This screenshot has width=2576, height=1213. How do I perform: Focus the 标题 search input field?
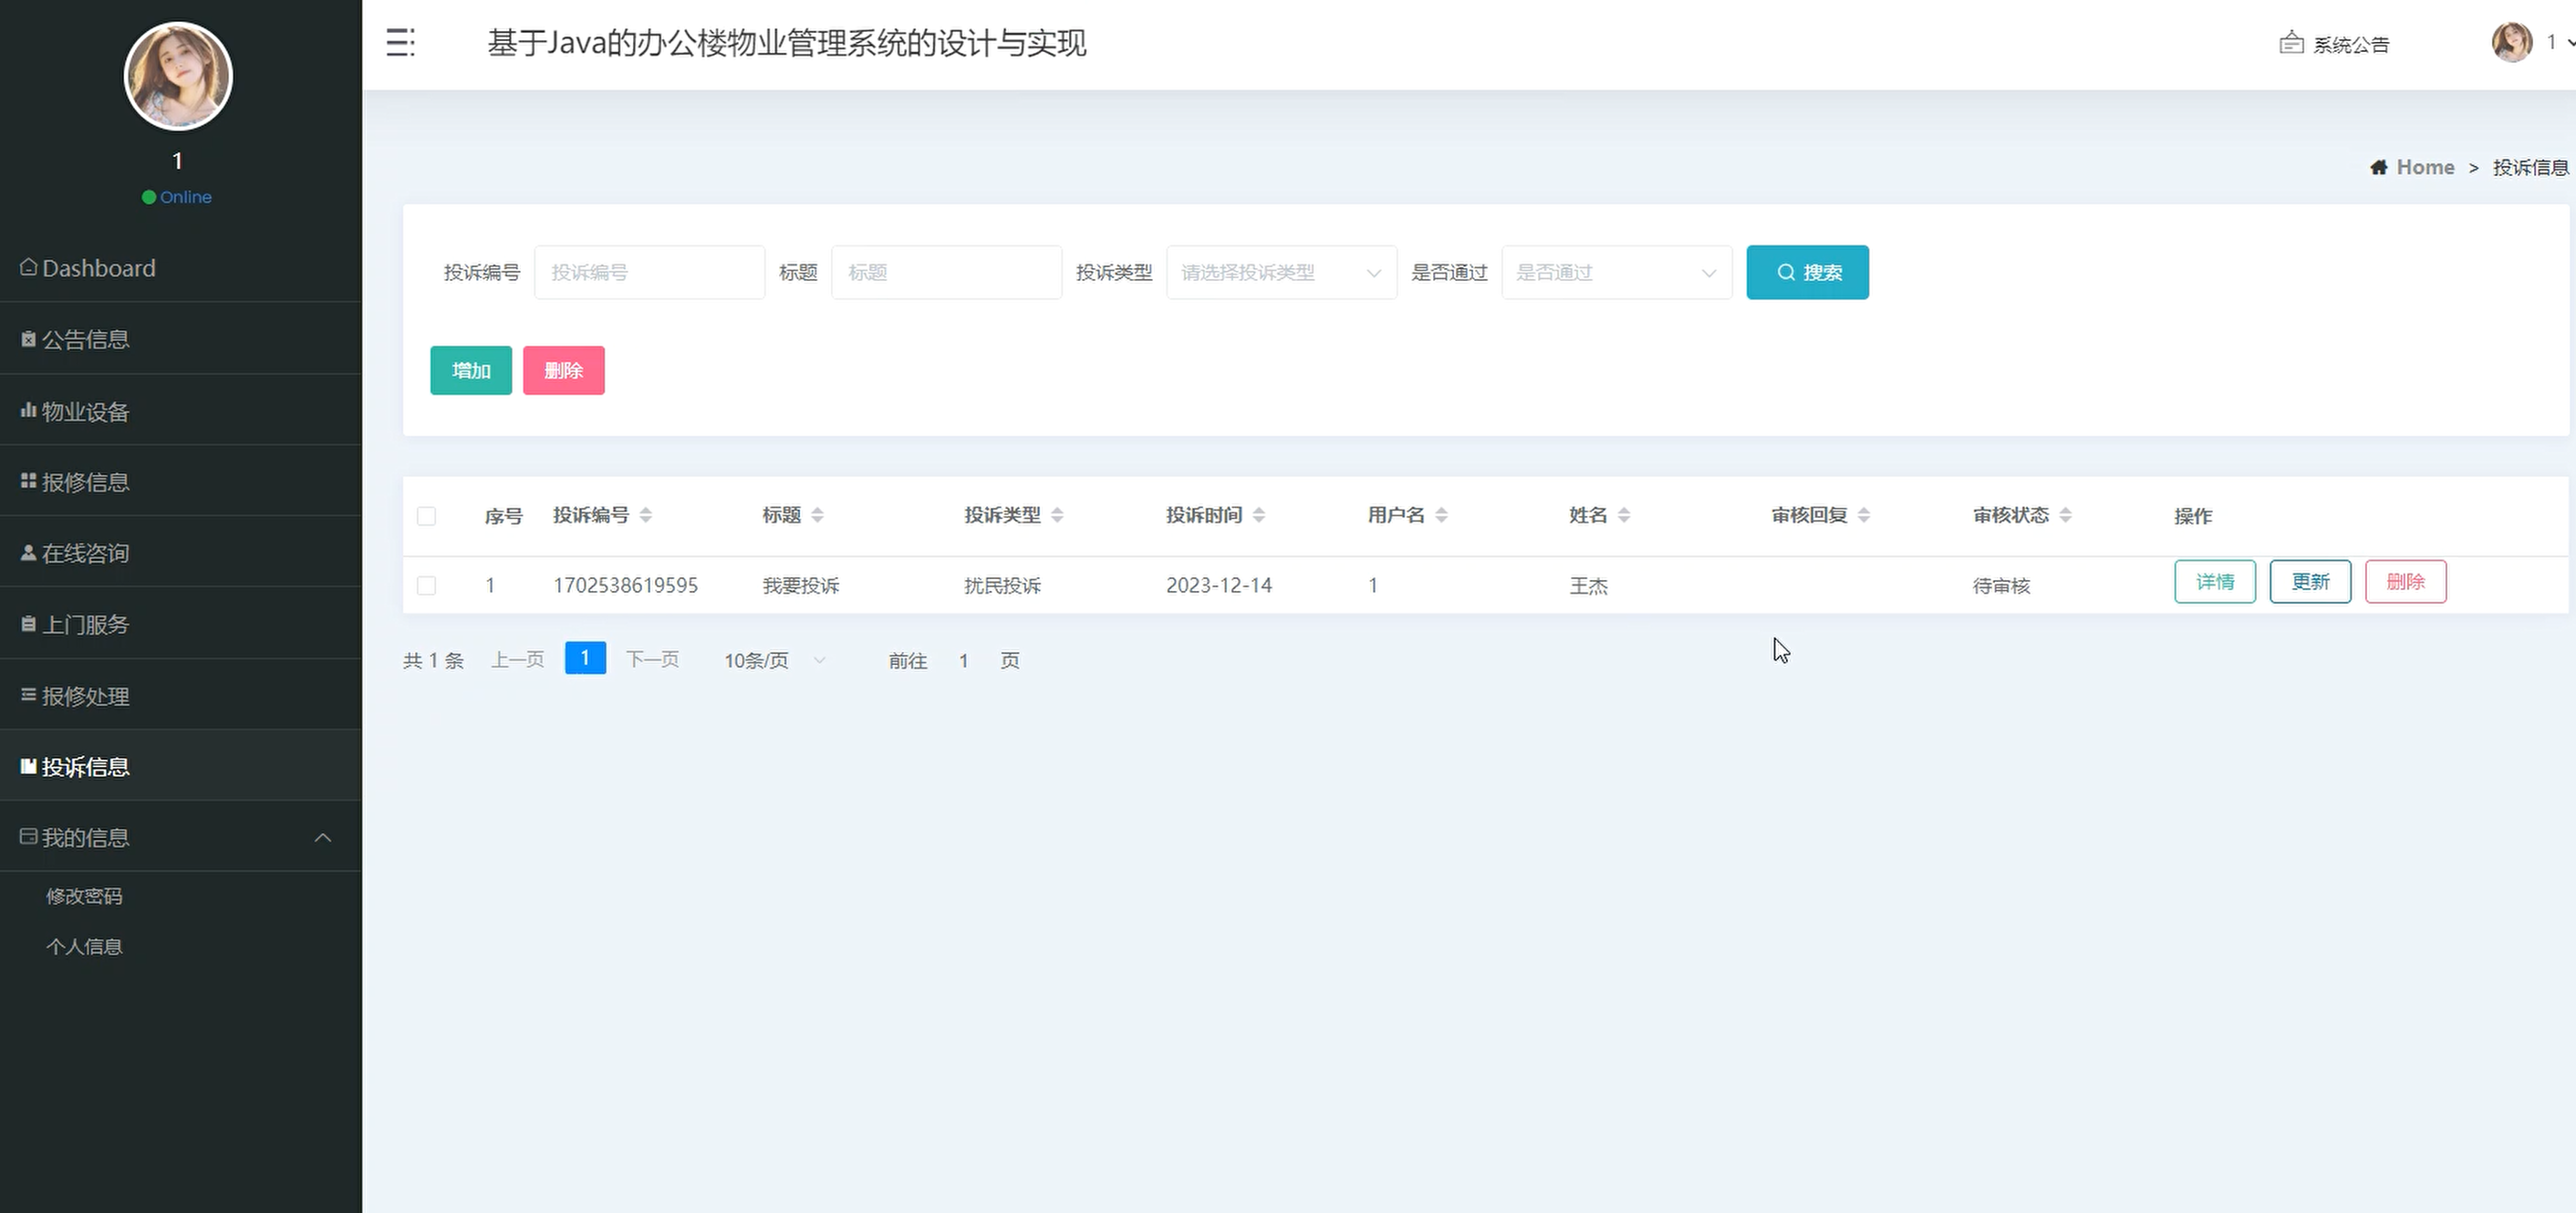946,272
